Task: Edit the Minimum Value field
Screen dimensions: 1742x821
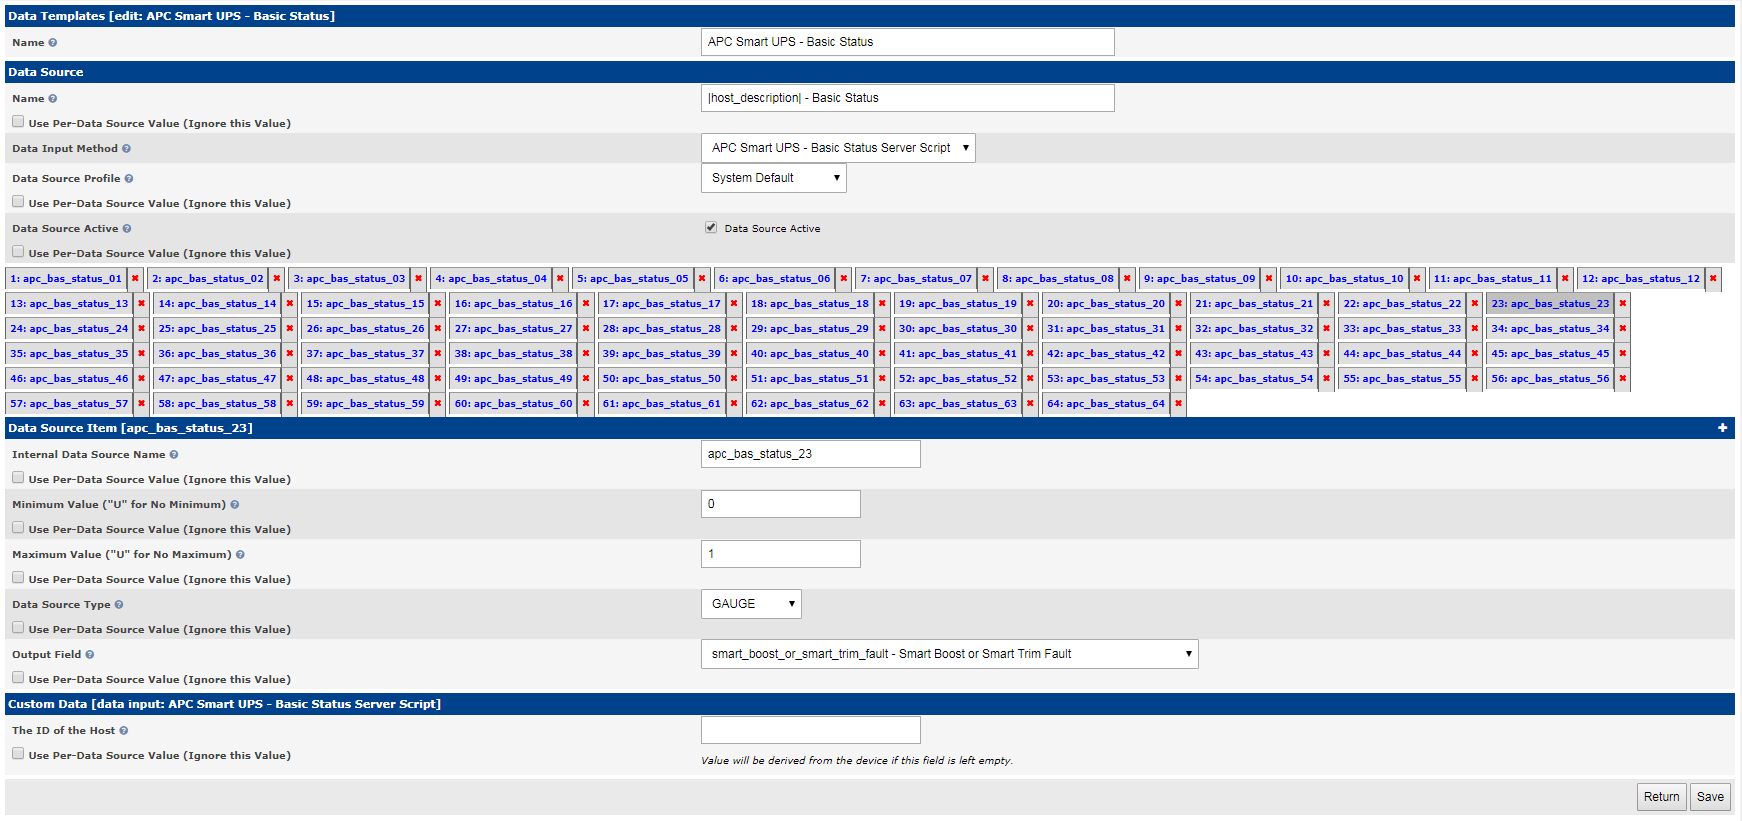Action: pos(780,504)
